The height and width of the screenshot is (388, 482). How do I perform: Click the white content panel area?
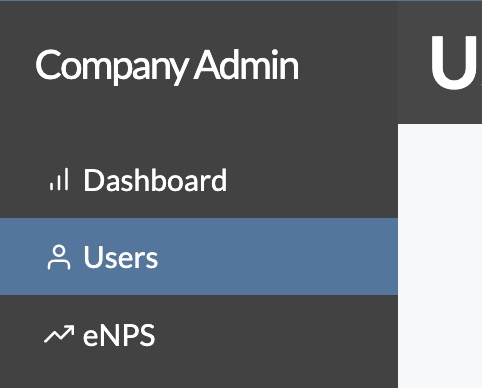(440, 256)
